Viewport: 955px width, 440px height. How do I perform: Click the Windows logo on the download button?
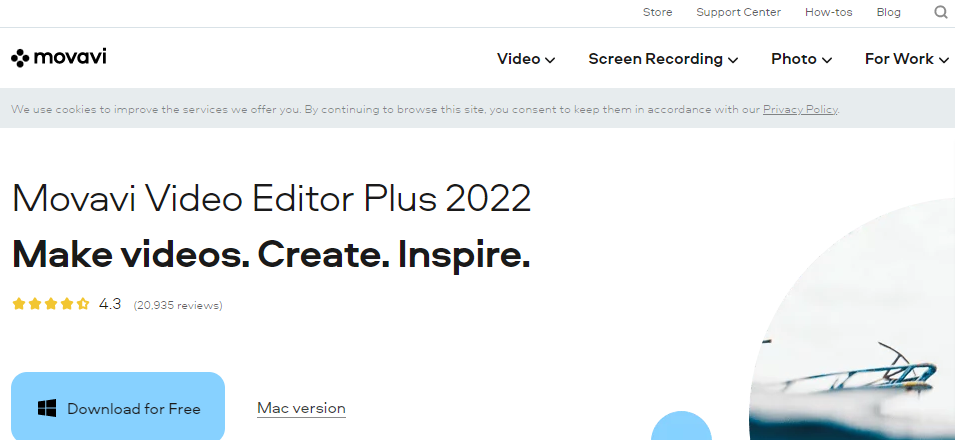coord(47,408)
